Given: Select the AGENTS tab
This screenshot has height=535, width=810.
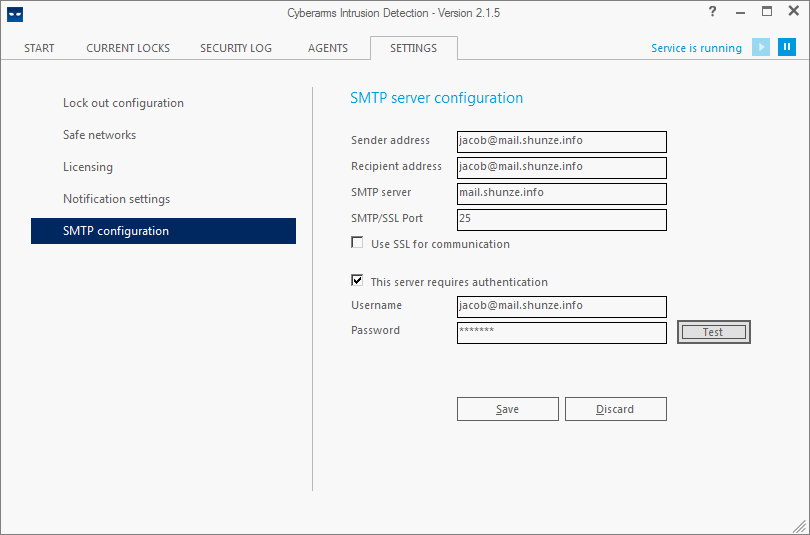Looking at the screenshot, I should pos(328,48).
